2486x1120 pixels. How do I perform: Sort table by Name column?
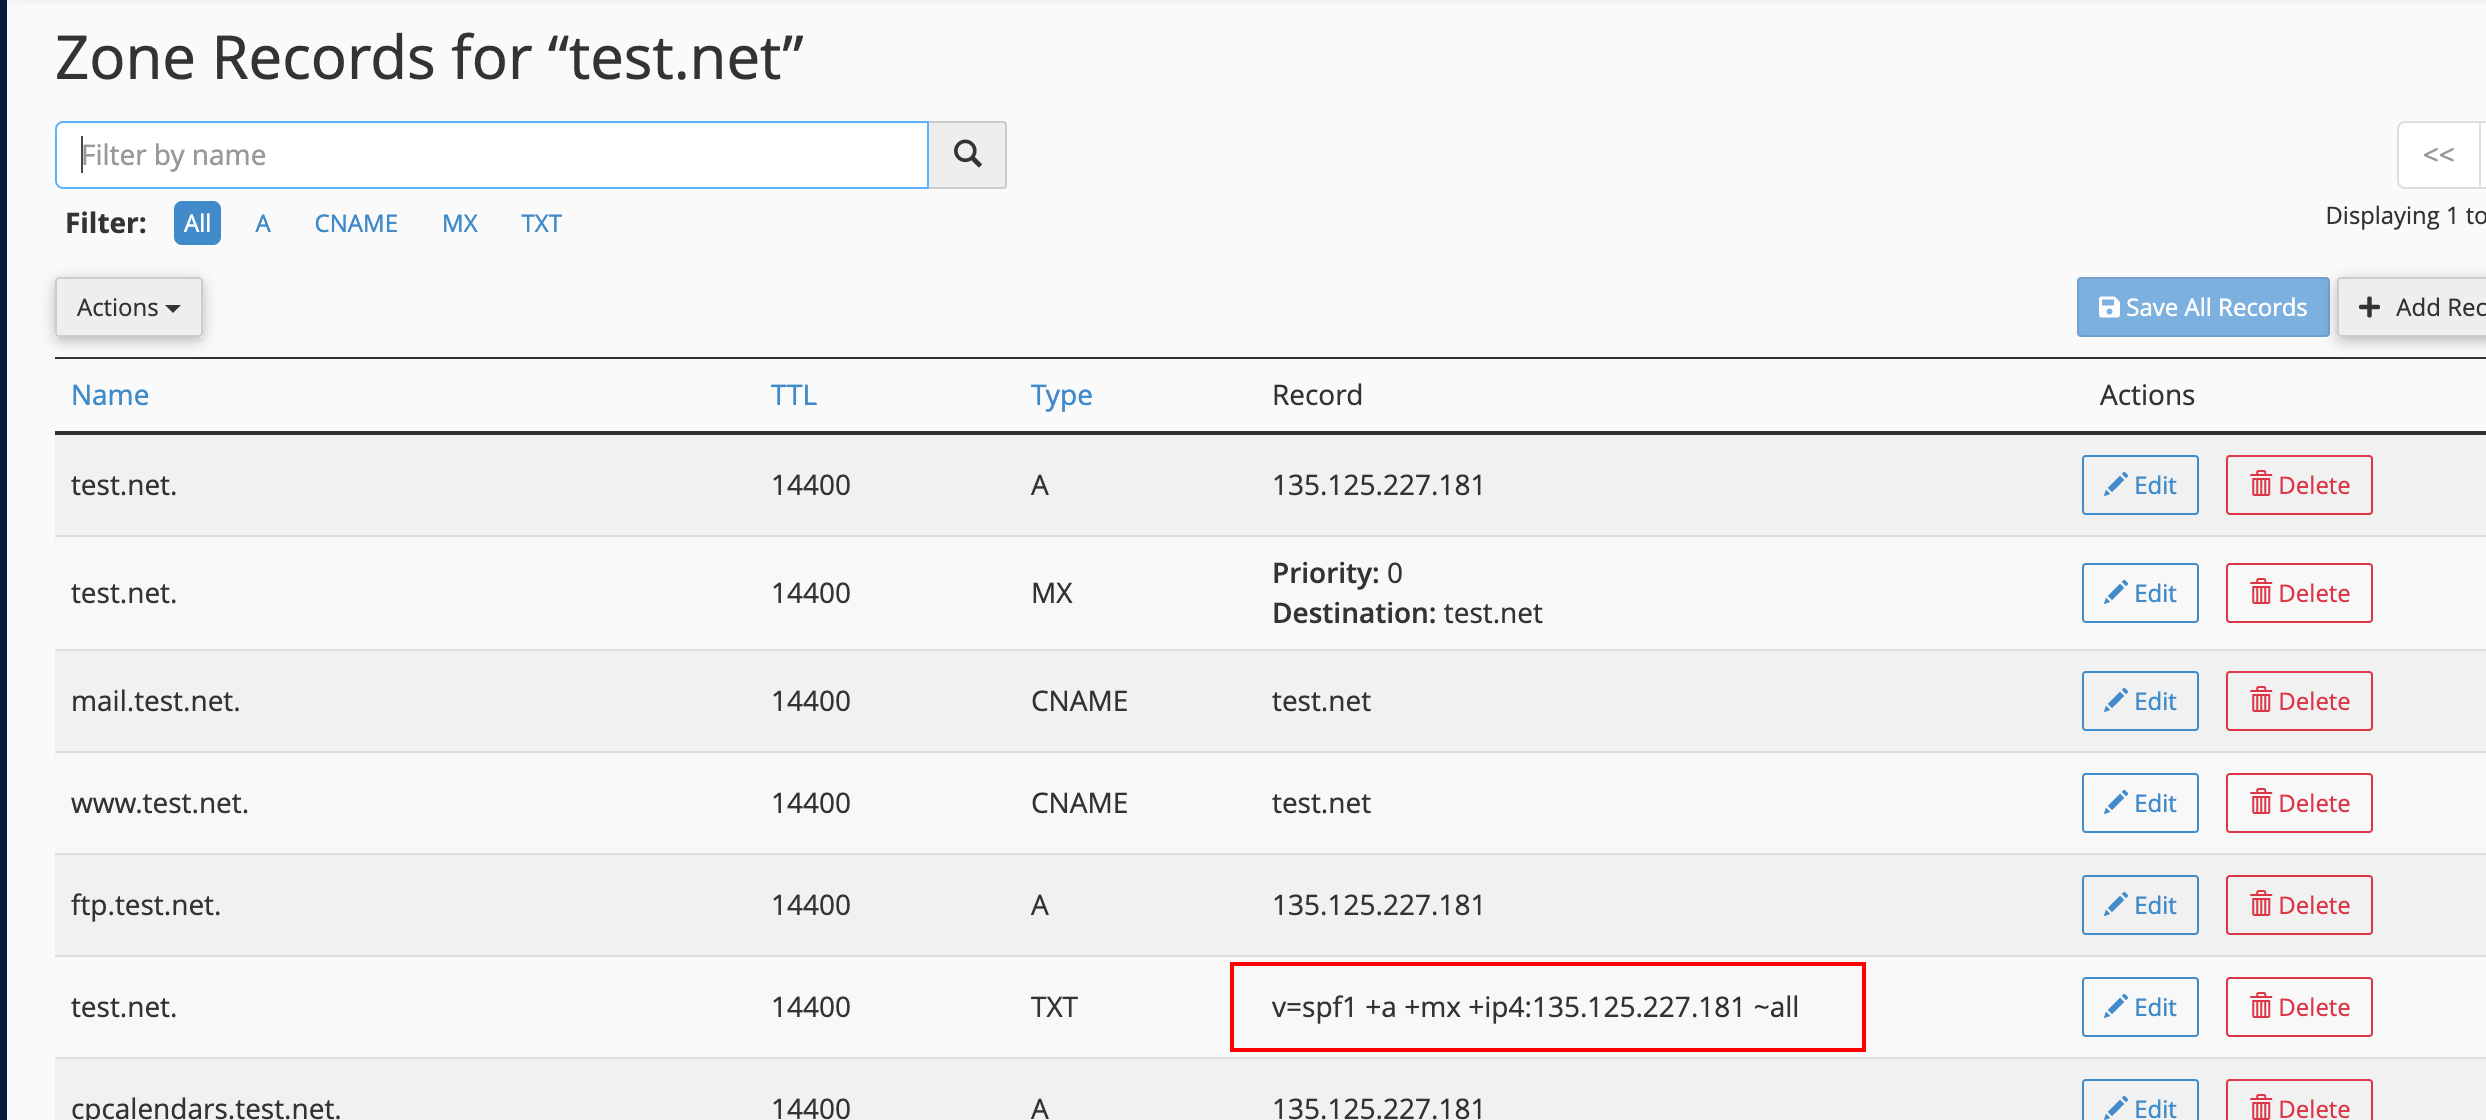click(110, 395)
